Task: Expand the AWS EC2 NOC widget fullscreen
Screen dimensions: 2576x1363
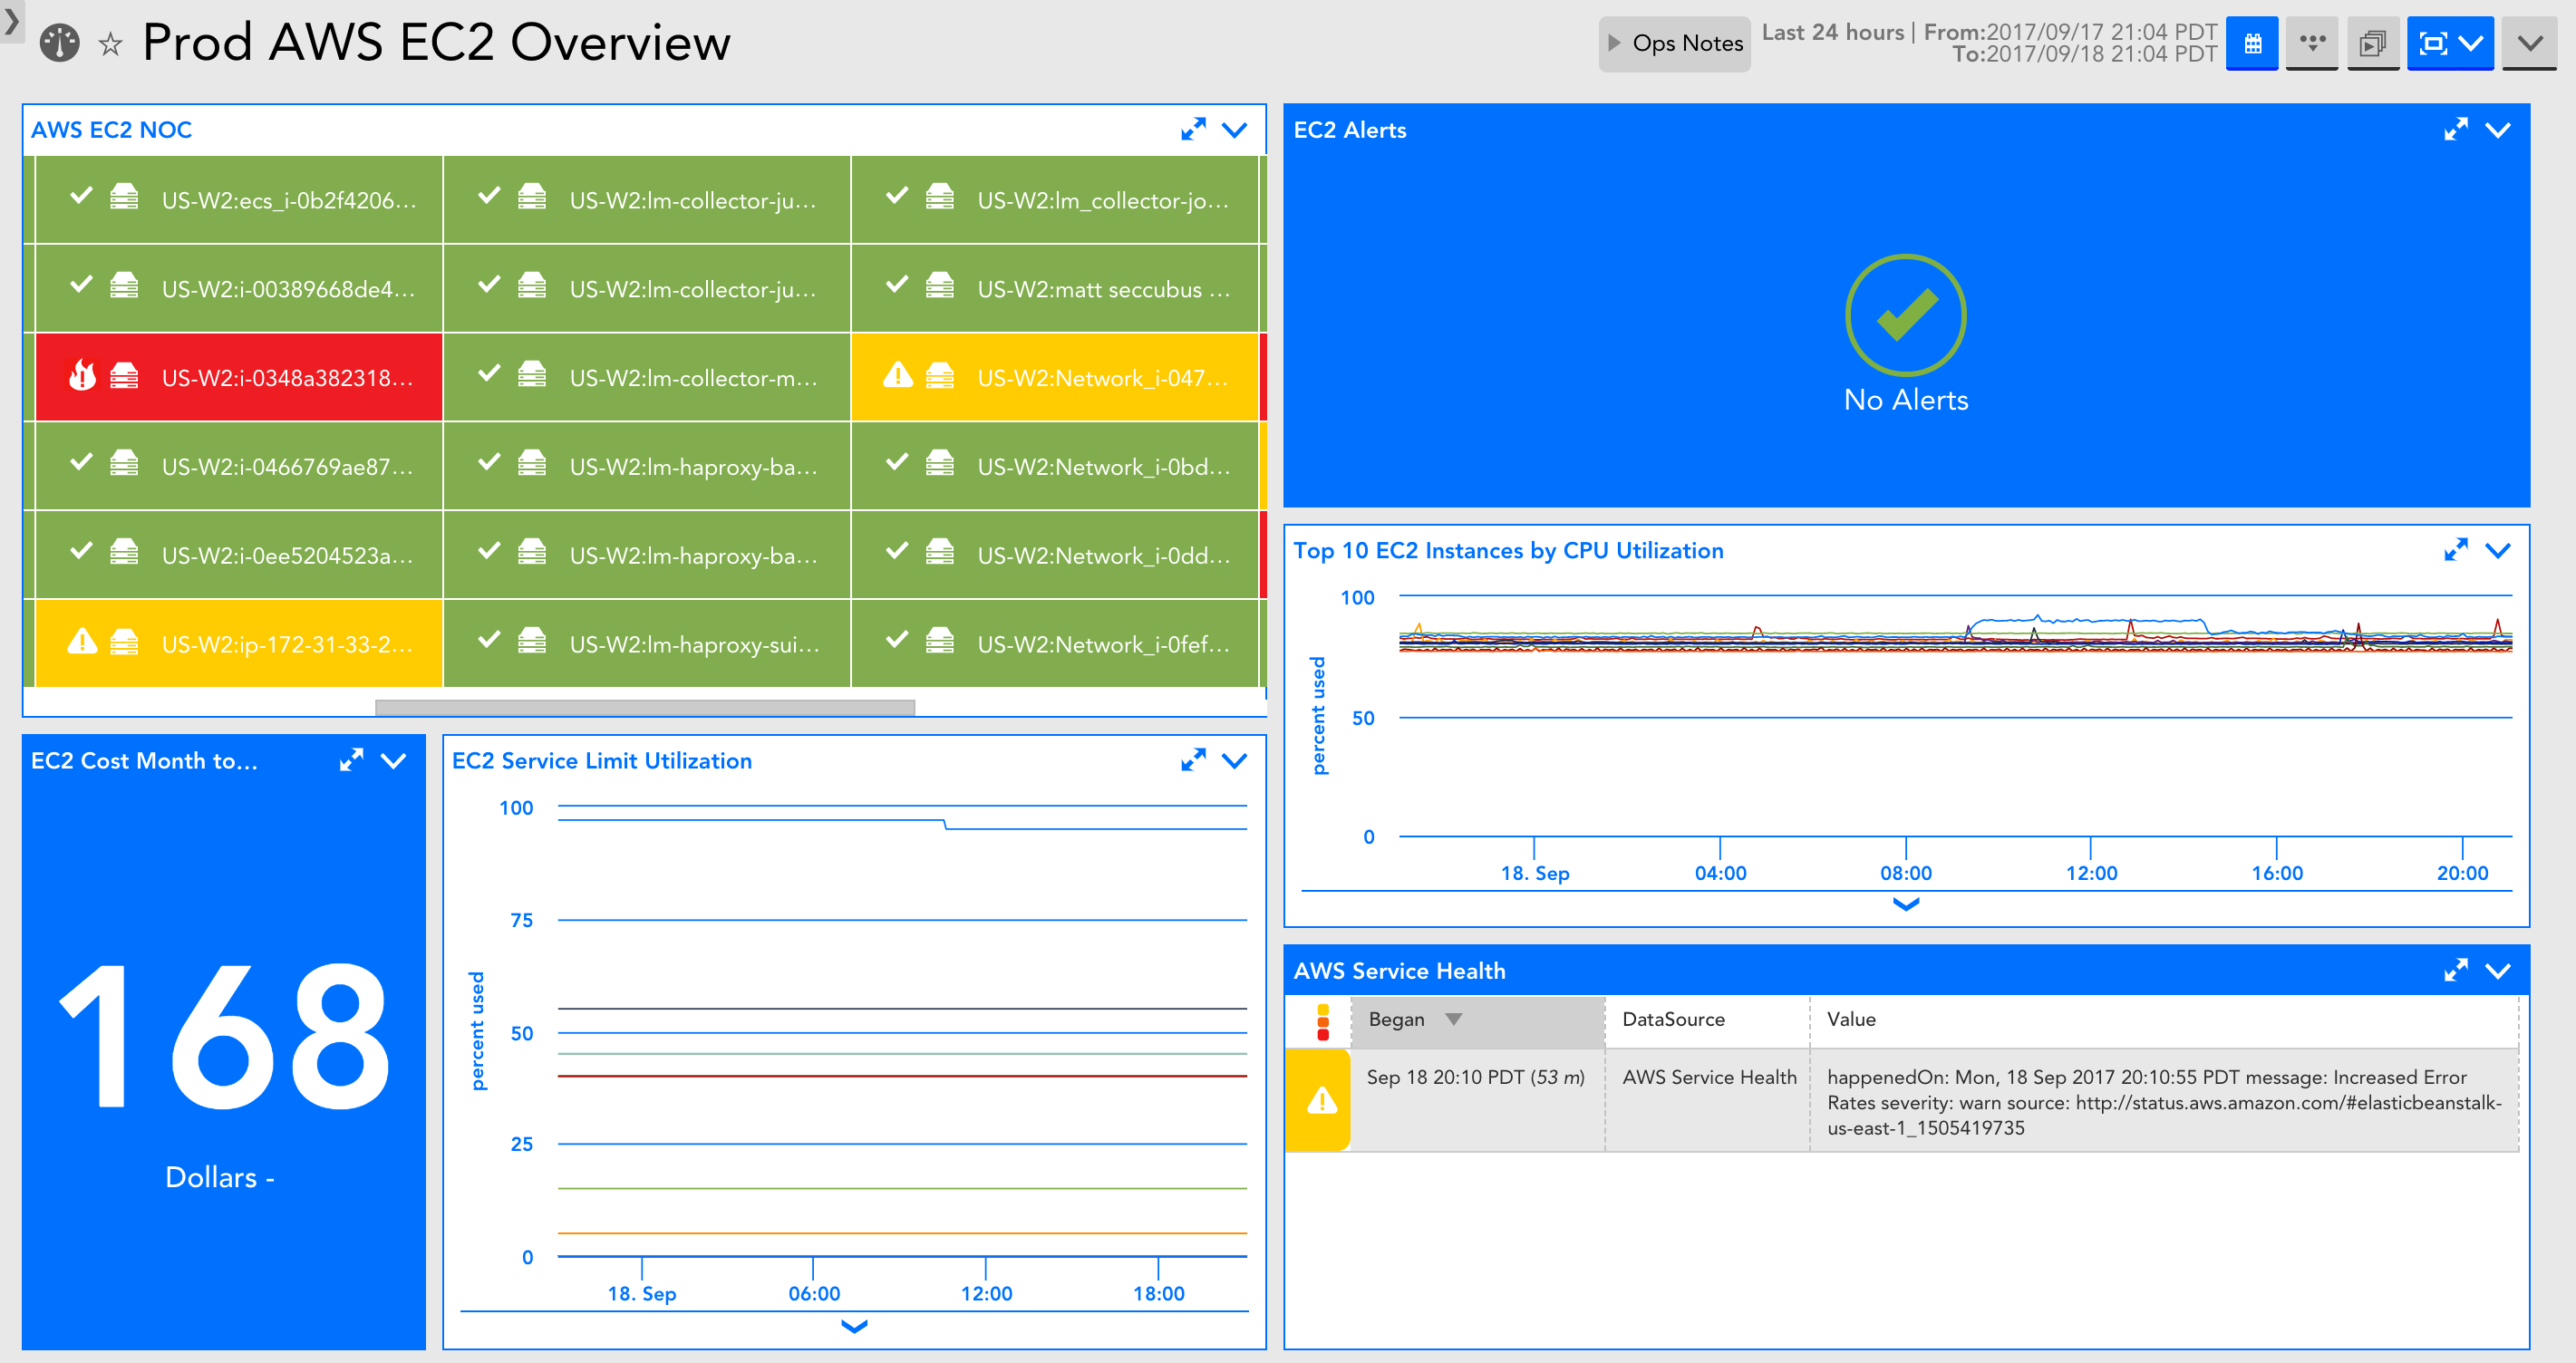Action: click(1193, 130)
